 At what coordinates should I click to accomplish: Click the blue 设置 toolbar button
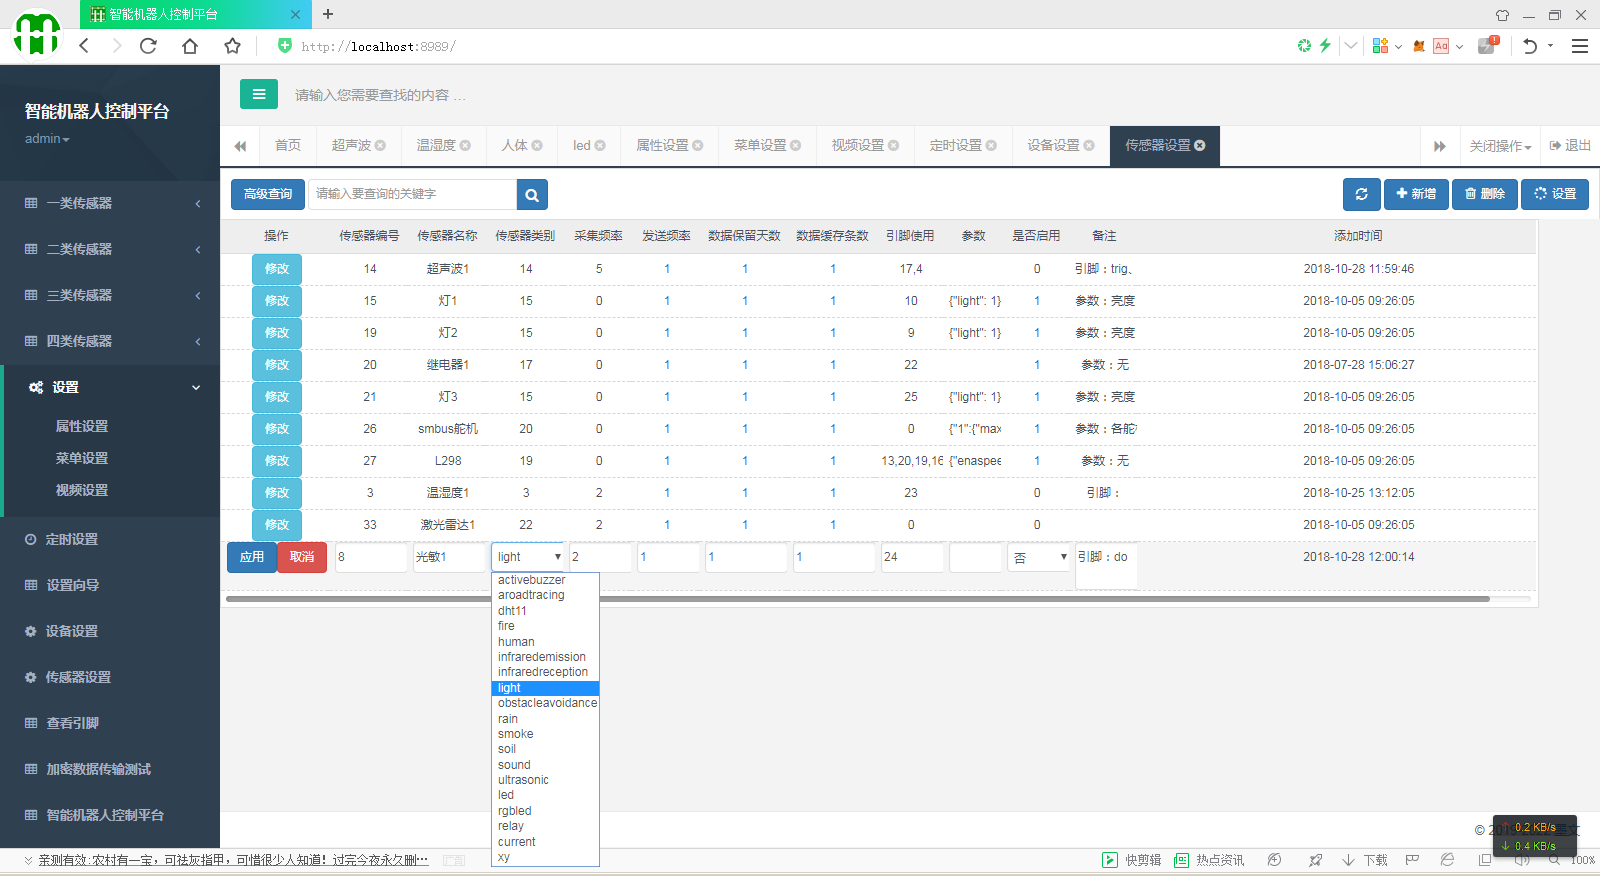pyautogui.click(x=1555, y=194)
